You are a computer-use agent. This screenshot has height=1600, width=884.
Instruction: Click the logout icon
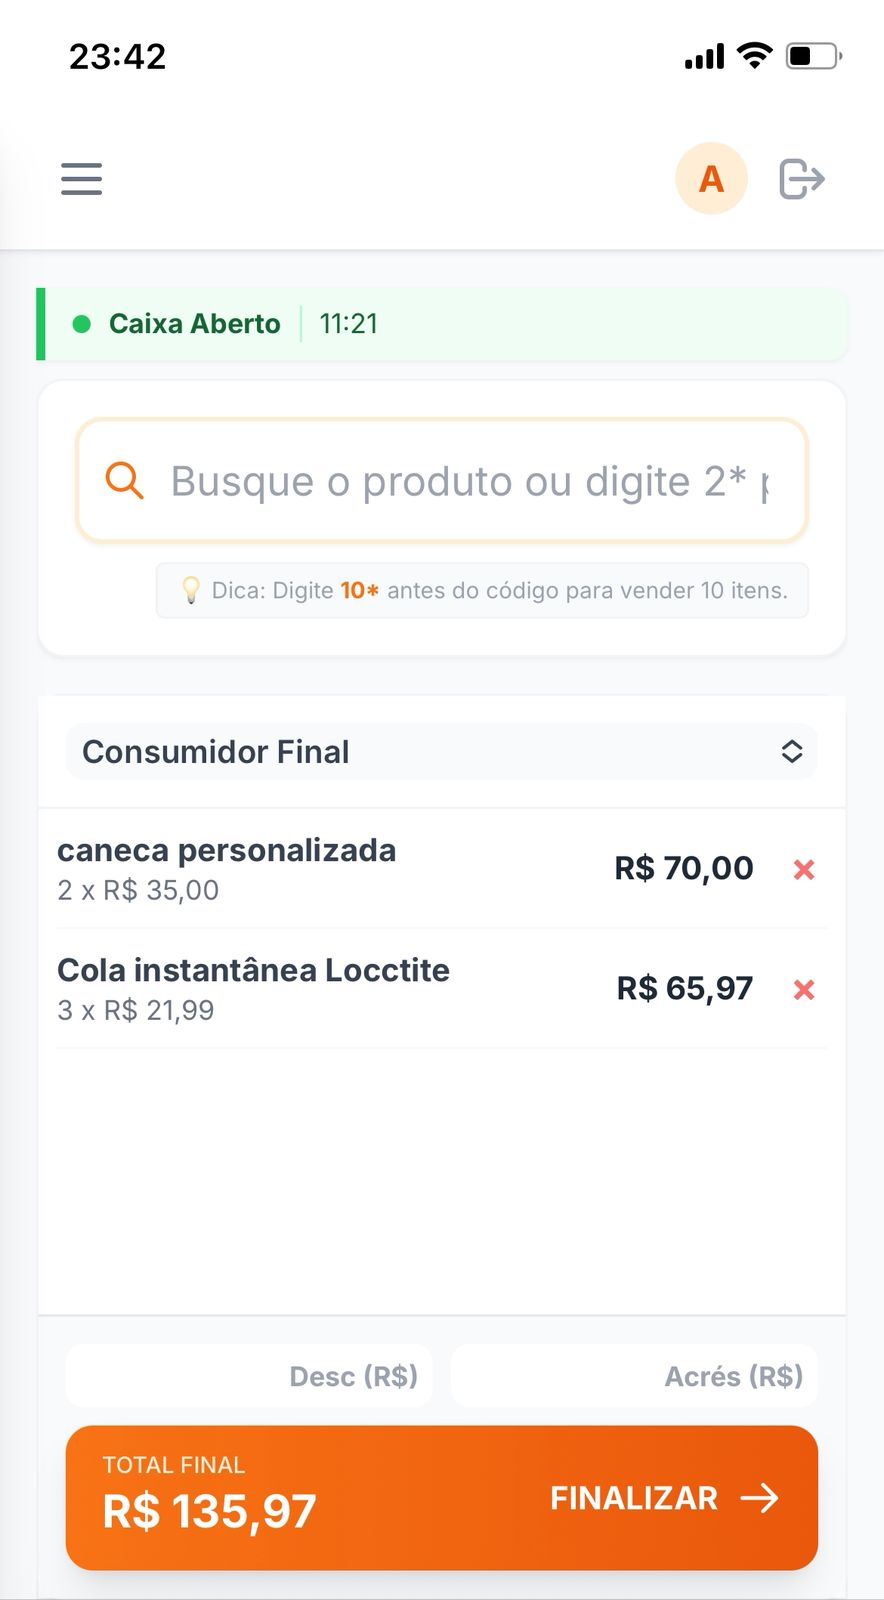tap(801, 180)
